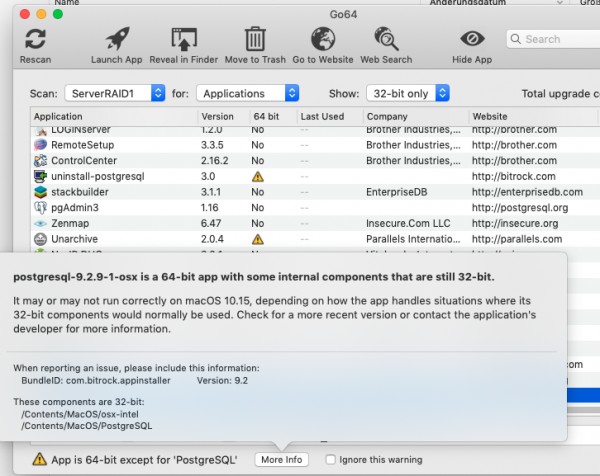The image size is (600, 476).
Task: Select the pgAdmin3 row name
Action: point(75,208)
